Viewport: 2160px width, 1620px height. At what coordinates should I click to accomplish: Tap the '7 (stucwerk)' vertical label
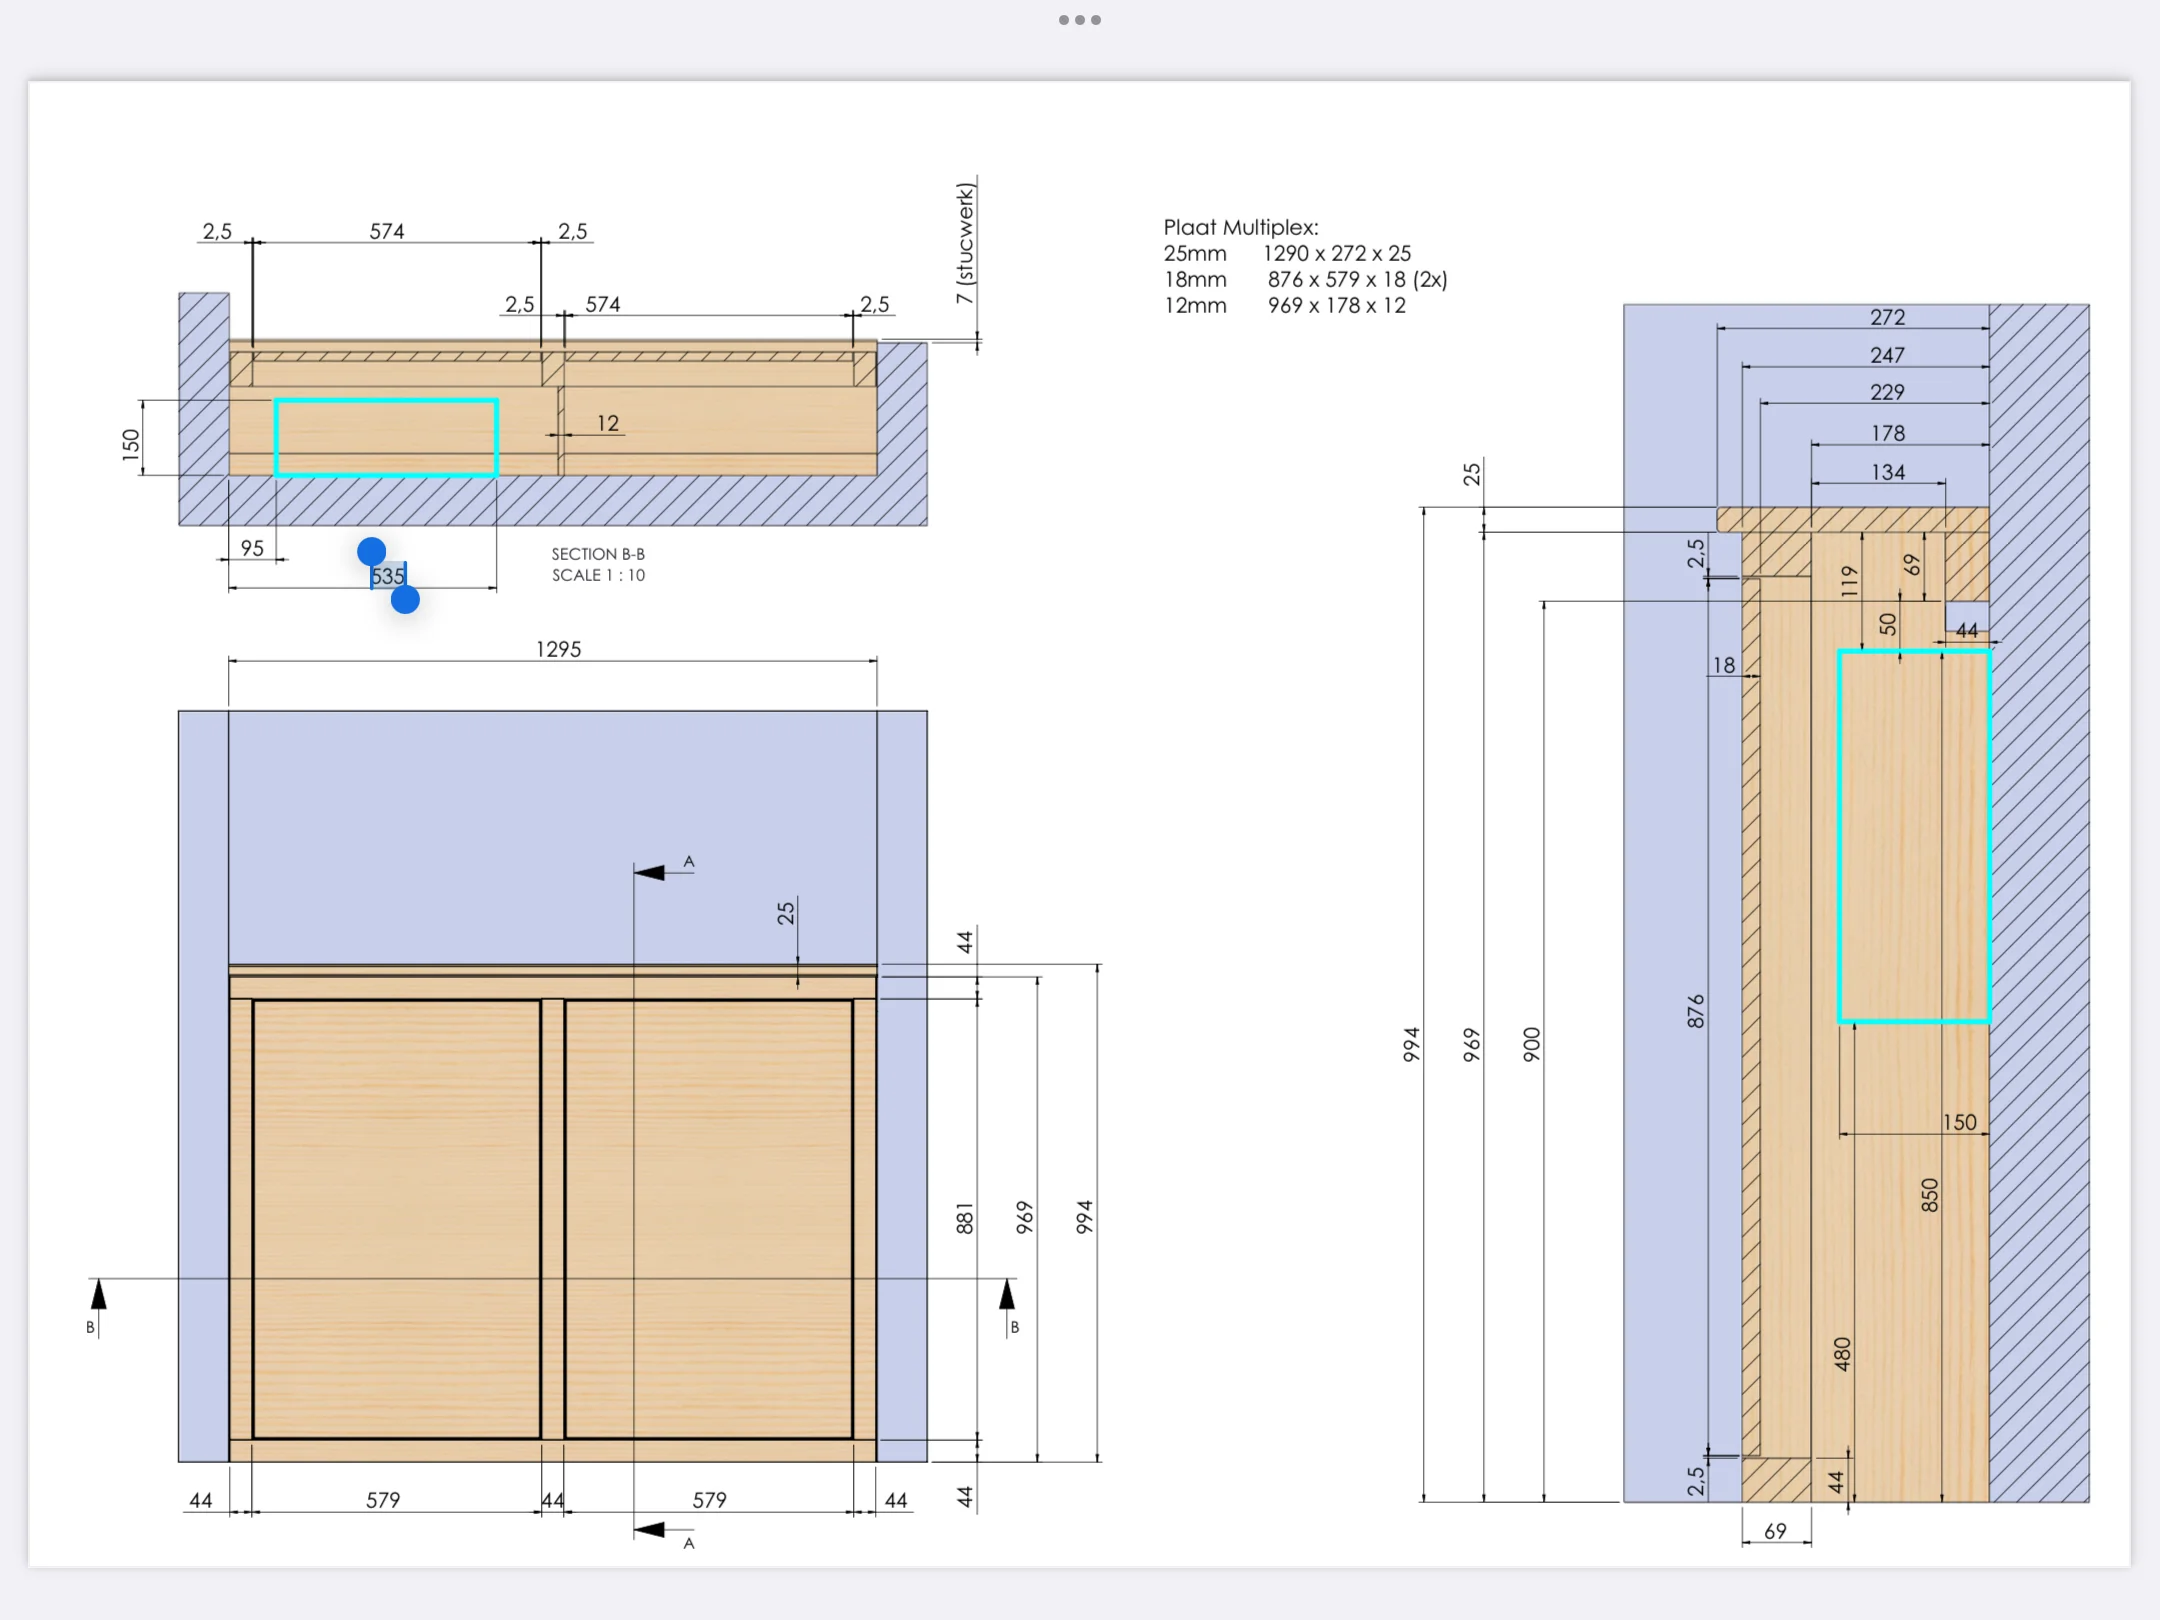964,243
